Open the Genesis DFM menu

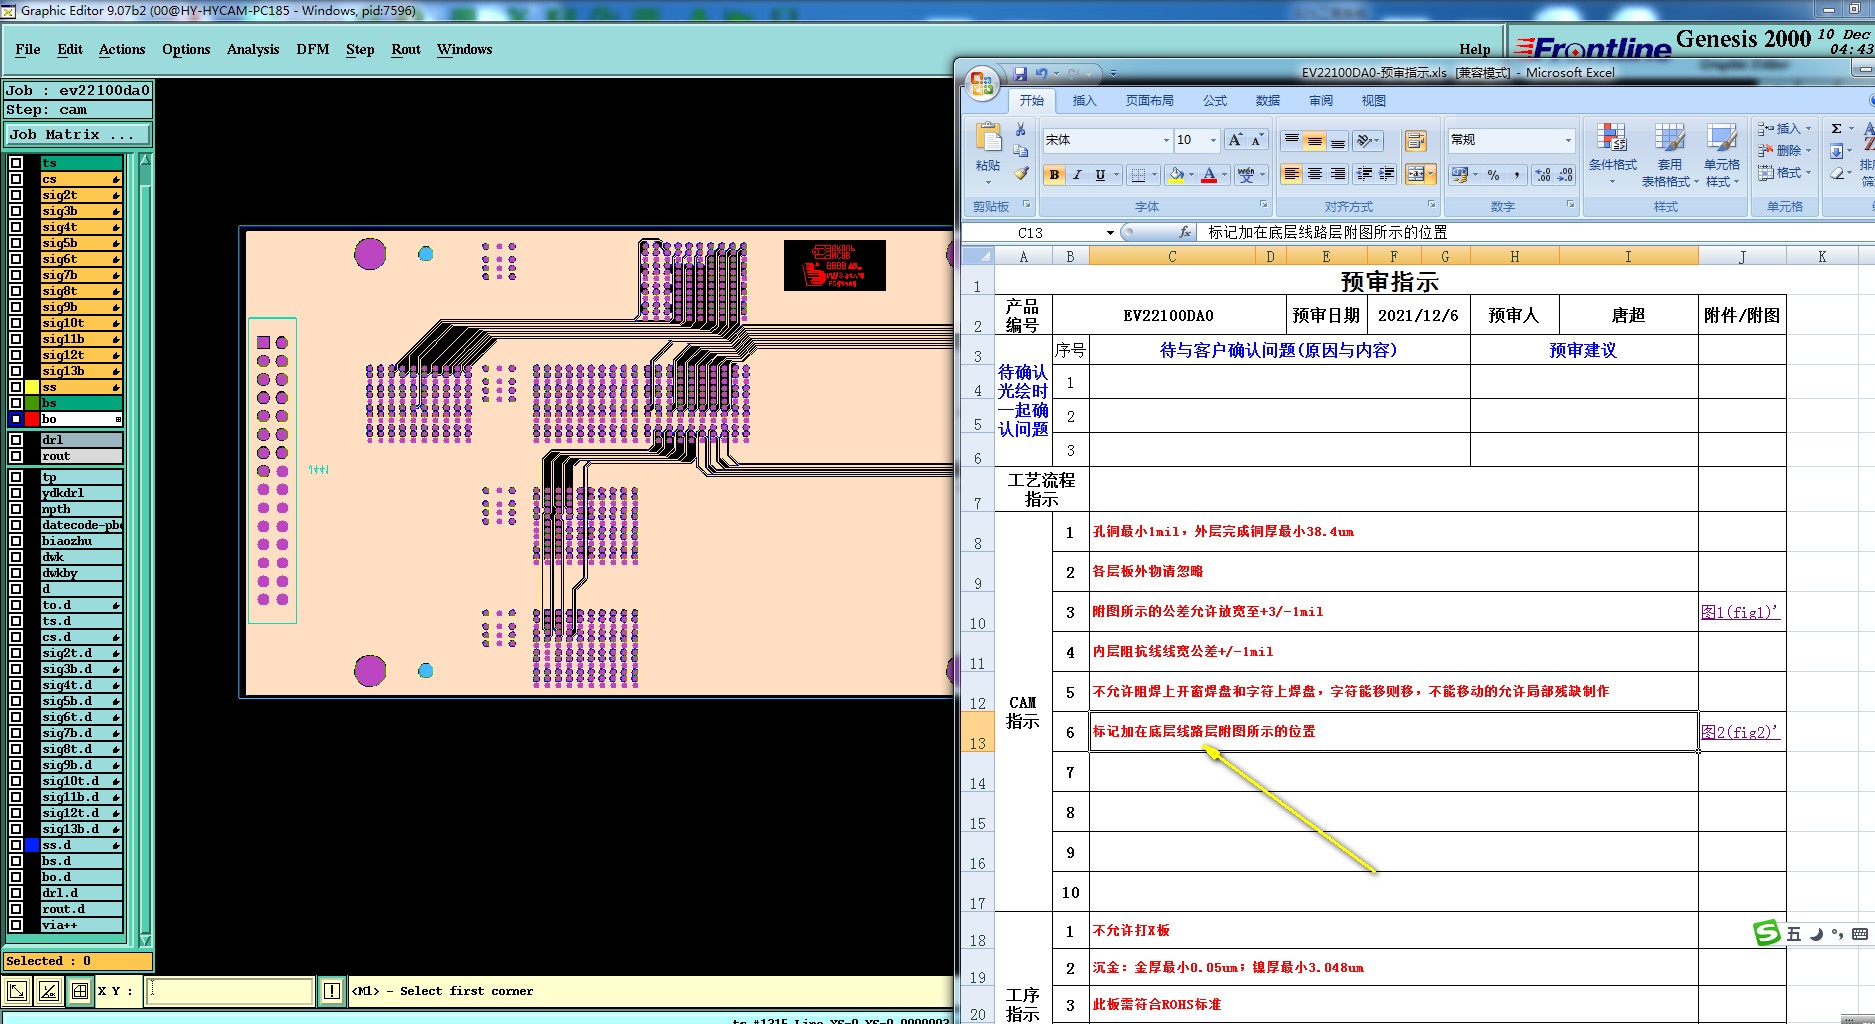click(x=313, y=49)
